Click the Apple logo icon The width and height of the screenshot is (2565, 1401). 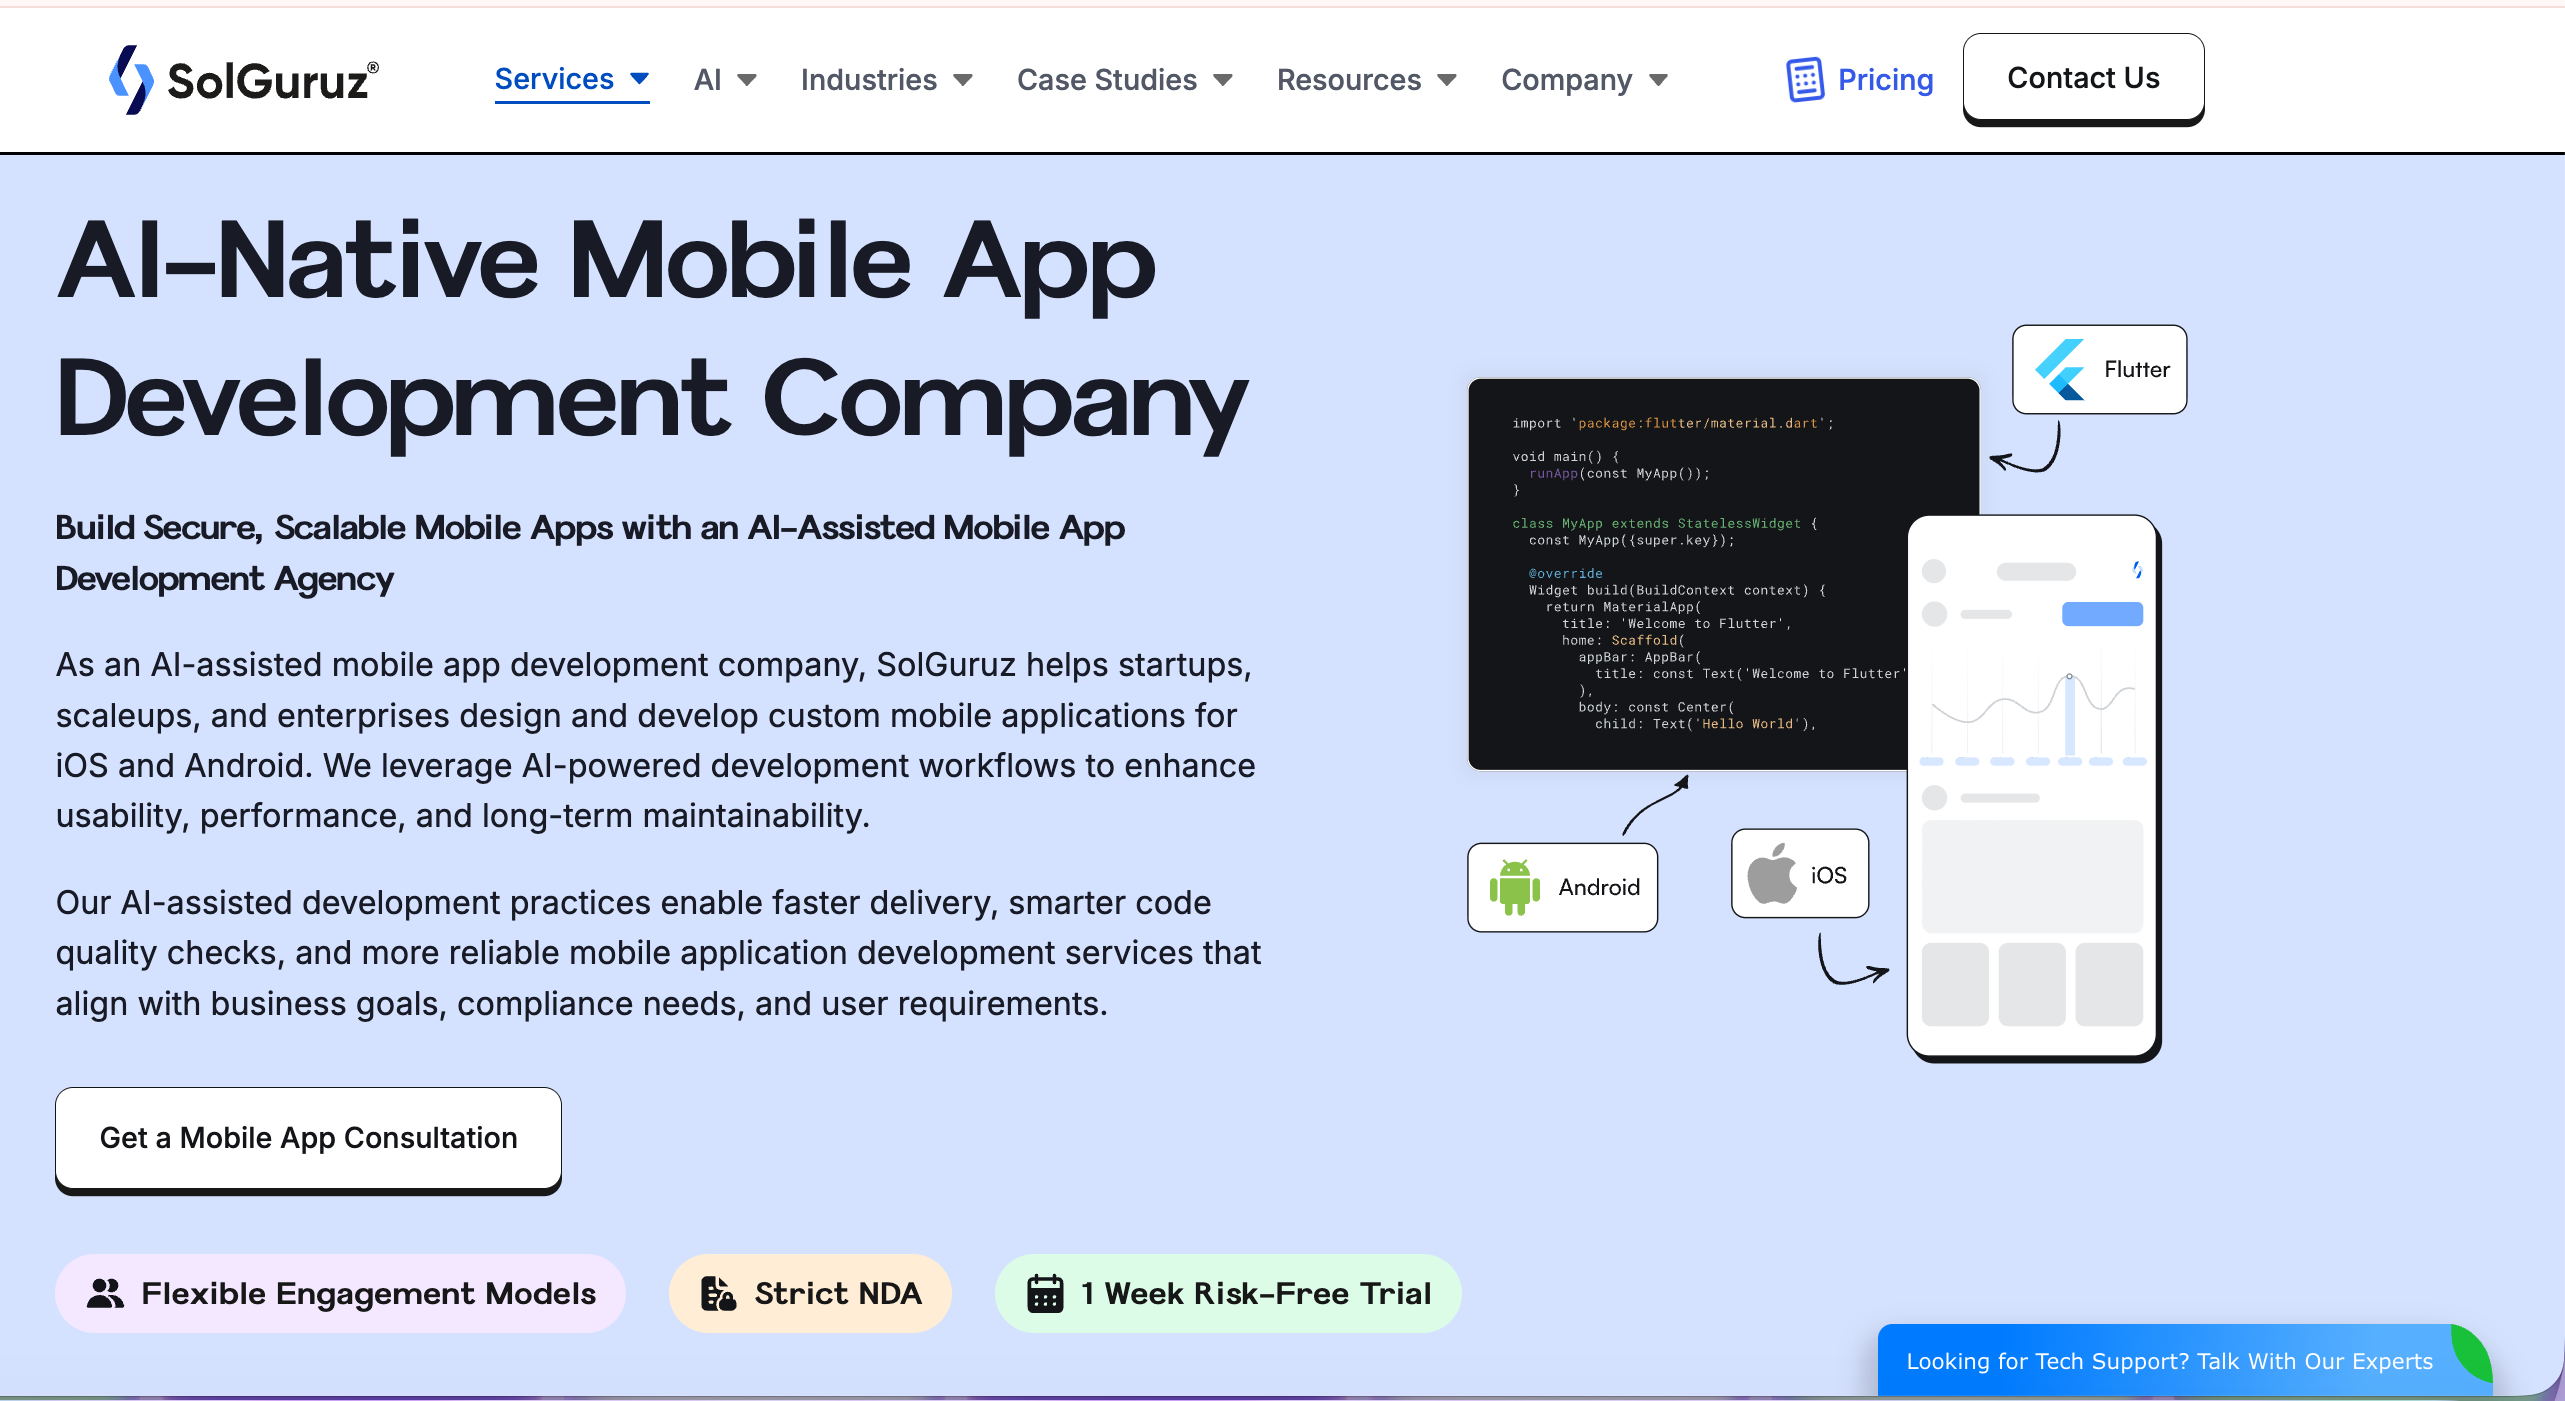(x=1772, y=873)
